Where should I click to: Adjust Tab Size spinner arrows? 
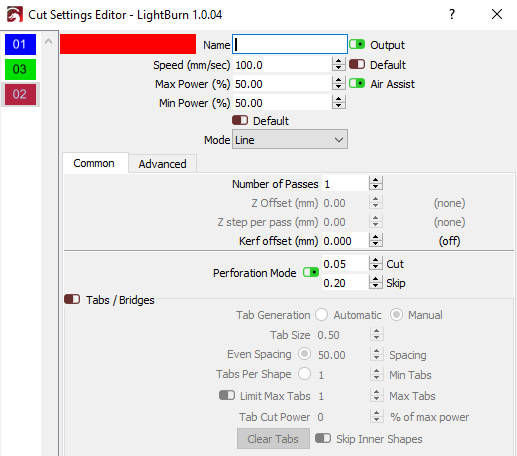click(377, 335)
